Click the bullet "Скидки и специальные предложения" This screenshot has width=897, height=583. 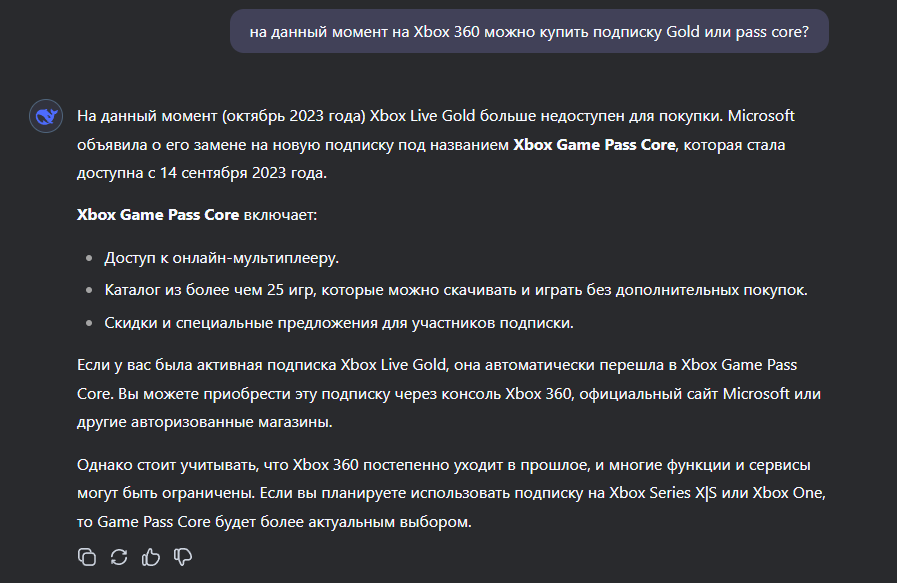(x=339, y=323)
